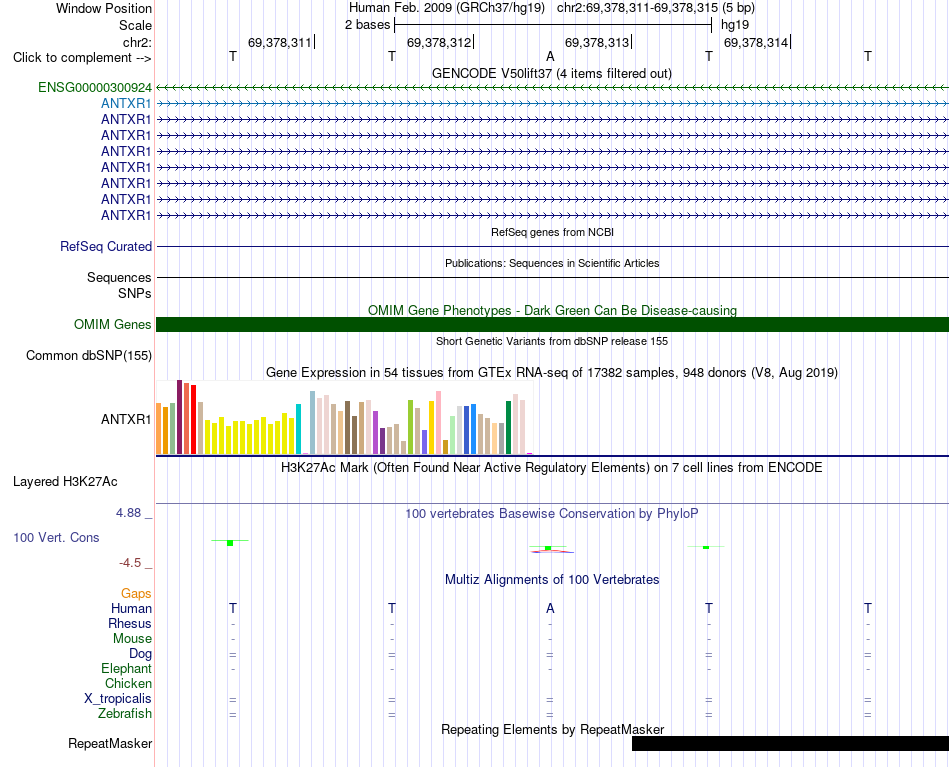
Task: Click the Dog species row label
Action: (140, 653)
